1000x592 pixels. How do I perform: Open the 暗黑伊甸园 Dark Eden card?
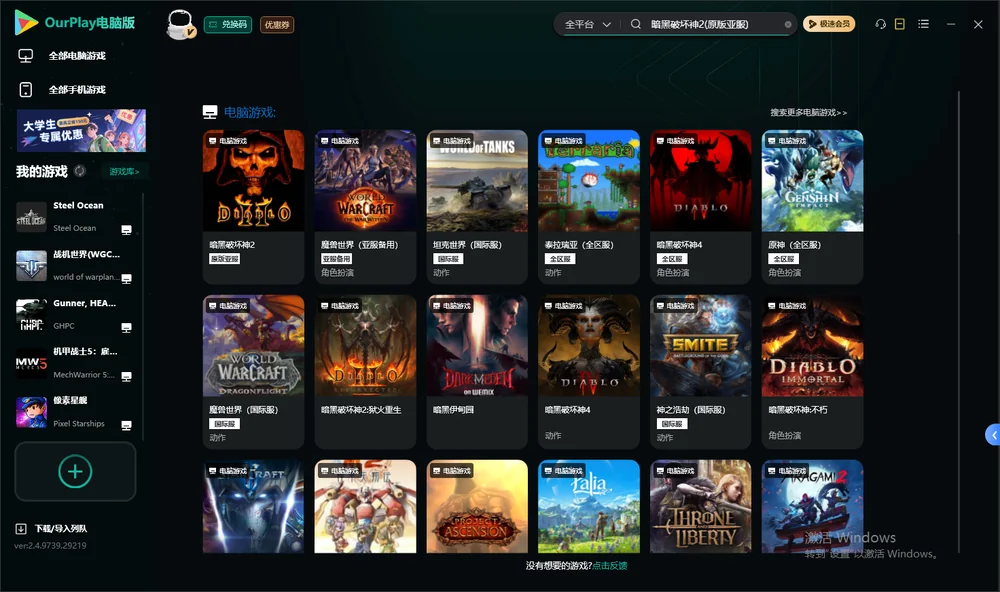[477, 372]
